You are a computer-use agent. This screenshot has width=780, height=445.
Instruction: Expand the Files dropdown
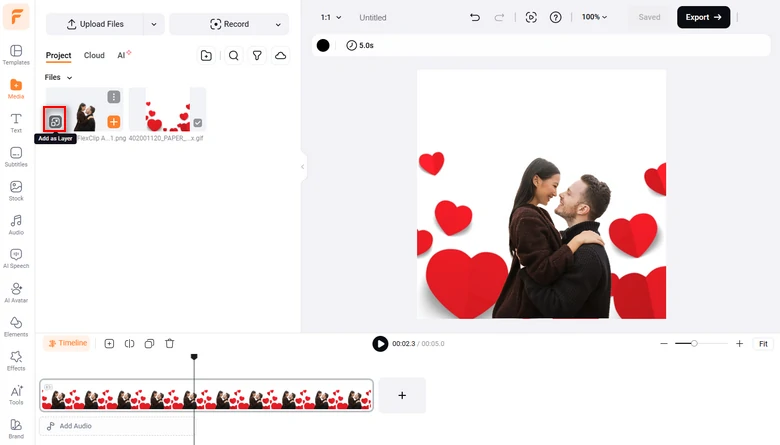point(58,78)
